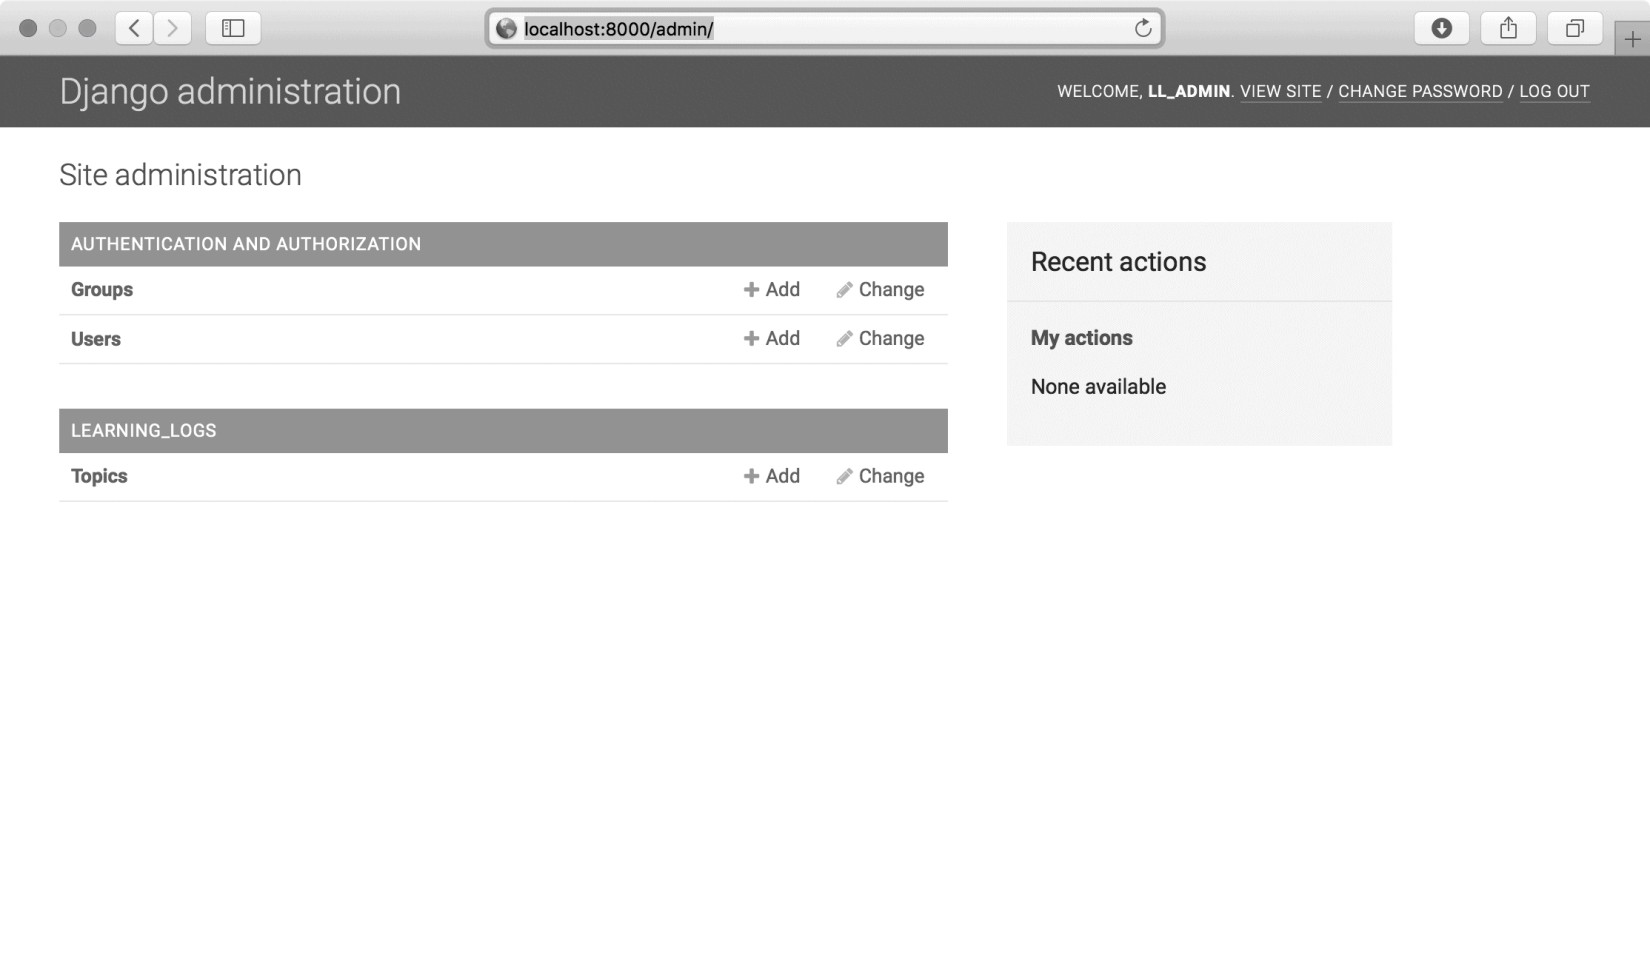This screenshot has height=958, width=1650.
Task: Open a new tab with the plus button
Action: 1632,40
